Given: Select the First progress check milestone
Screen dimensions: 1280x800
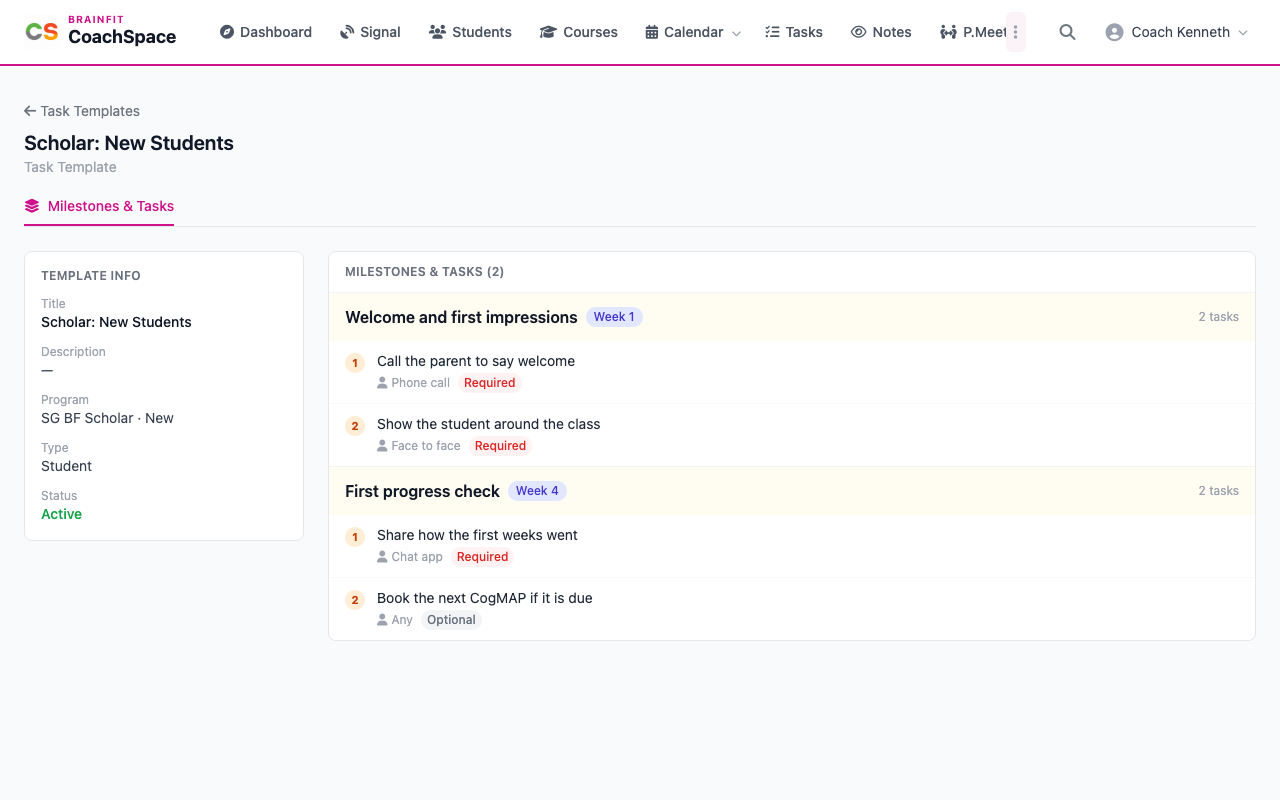Looking at the screenshot, I should pos(422,491).
